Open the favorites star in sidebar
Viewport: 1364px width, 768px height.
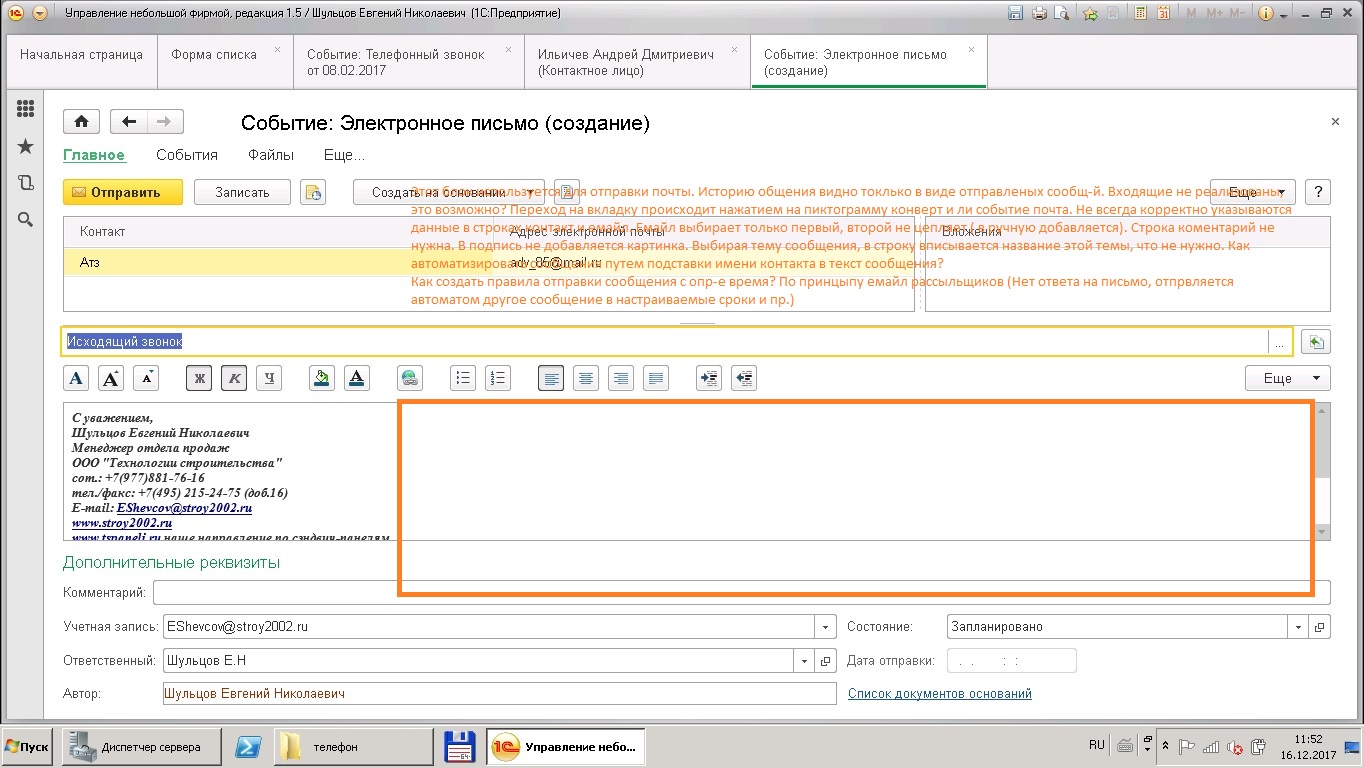point(25,147)
